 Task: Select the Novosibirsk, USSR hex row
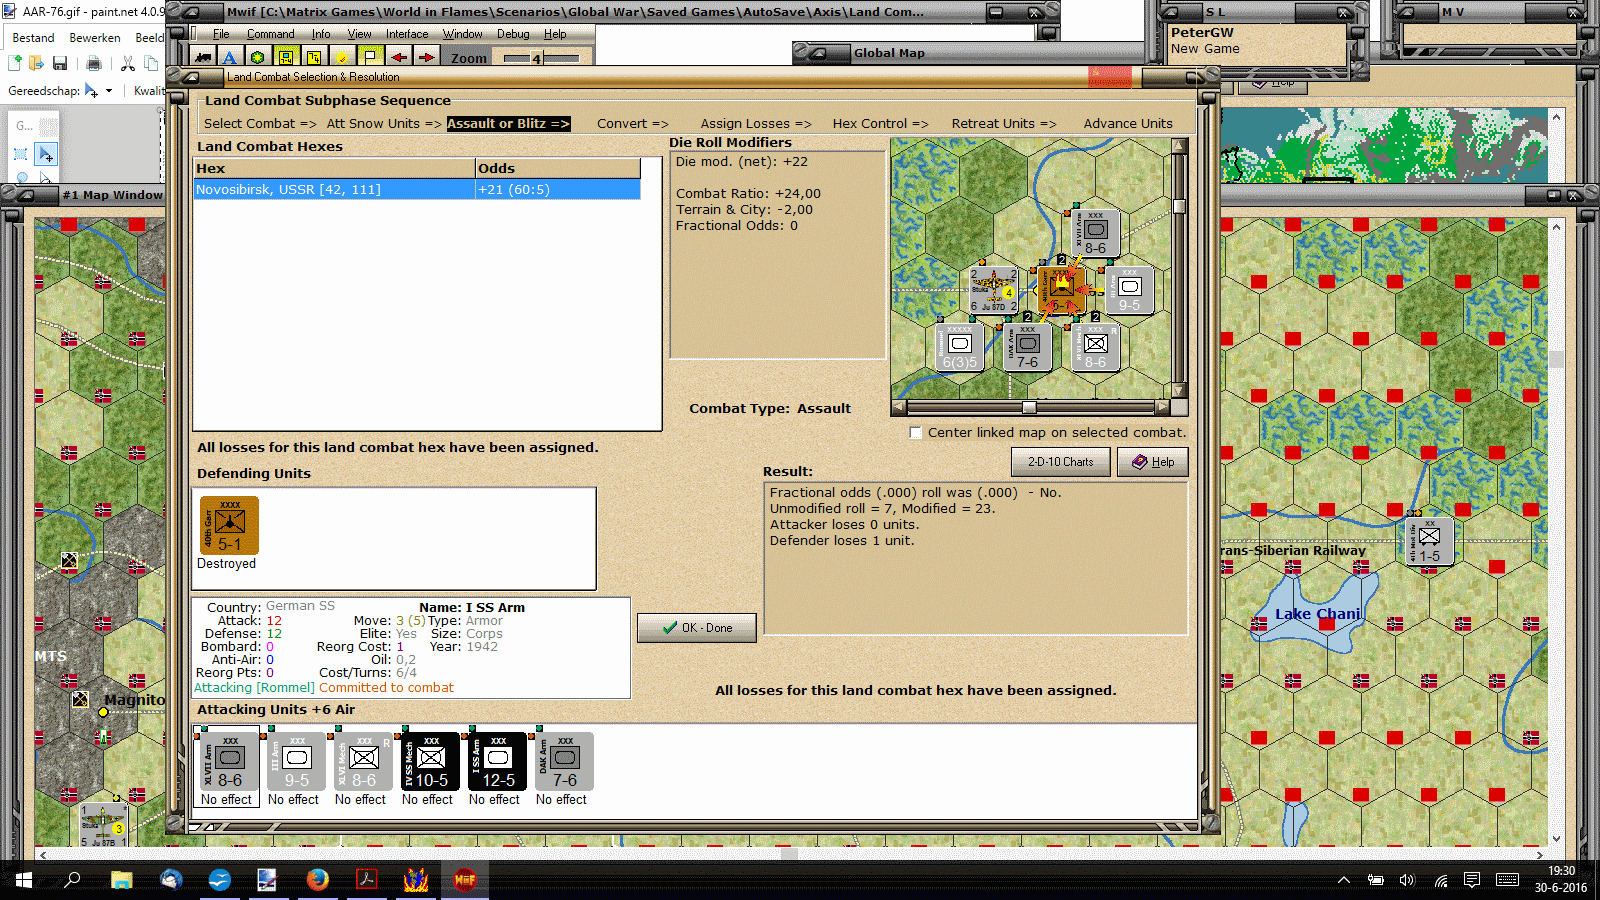click(x=417, y=190)
